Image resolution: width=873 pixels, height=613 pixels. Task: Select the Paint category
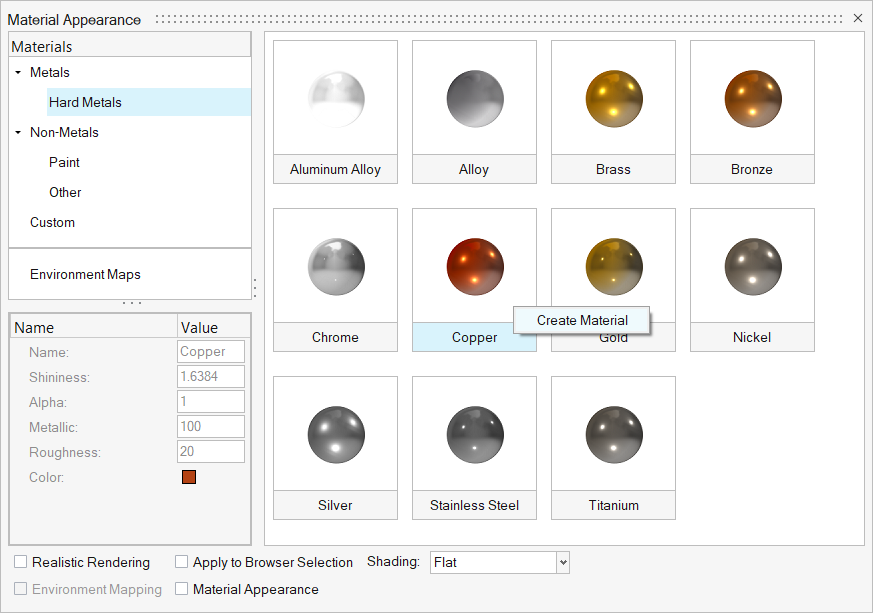(64, 162)
